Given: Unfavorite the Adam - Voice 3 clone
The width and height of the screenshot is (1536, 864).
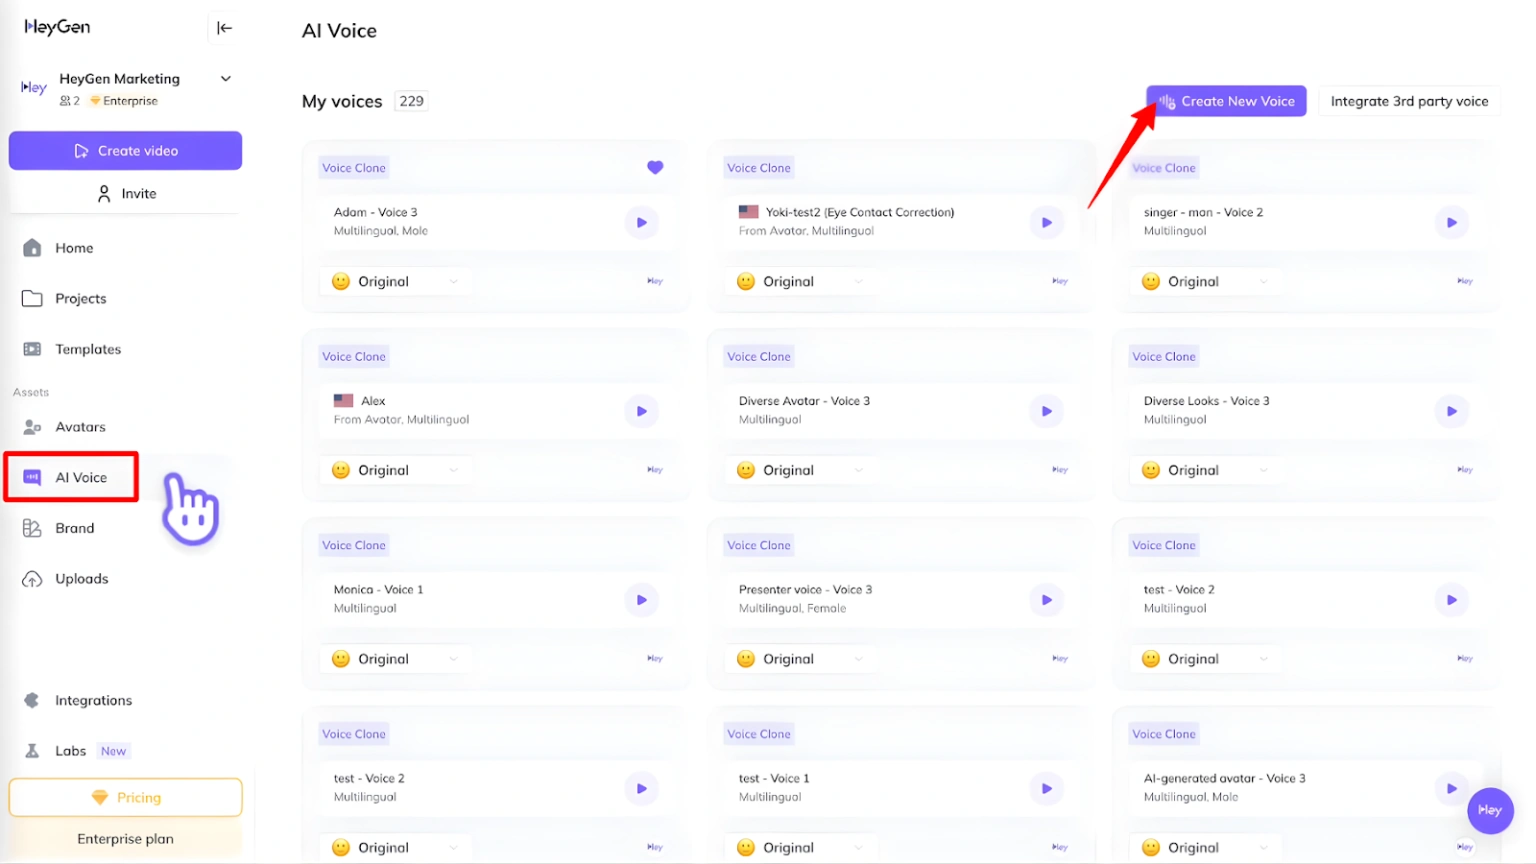Looking at the screenshot, I should pos(655,168).
